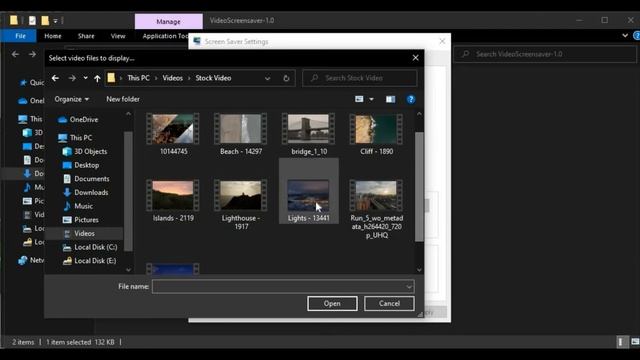Open the view options dropdown arrow
Image resolution: width=640 pixels, height=360 pixels.
(371, 99)
